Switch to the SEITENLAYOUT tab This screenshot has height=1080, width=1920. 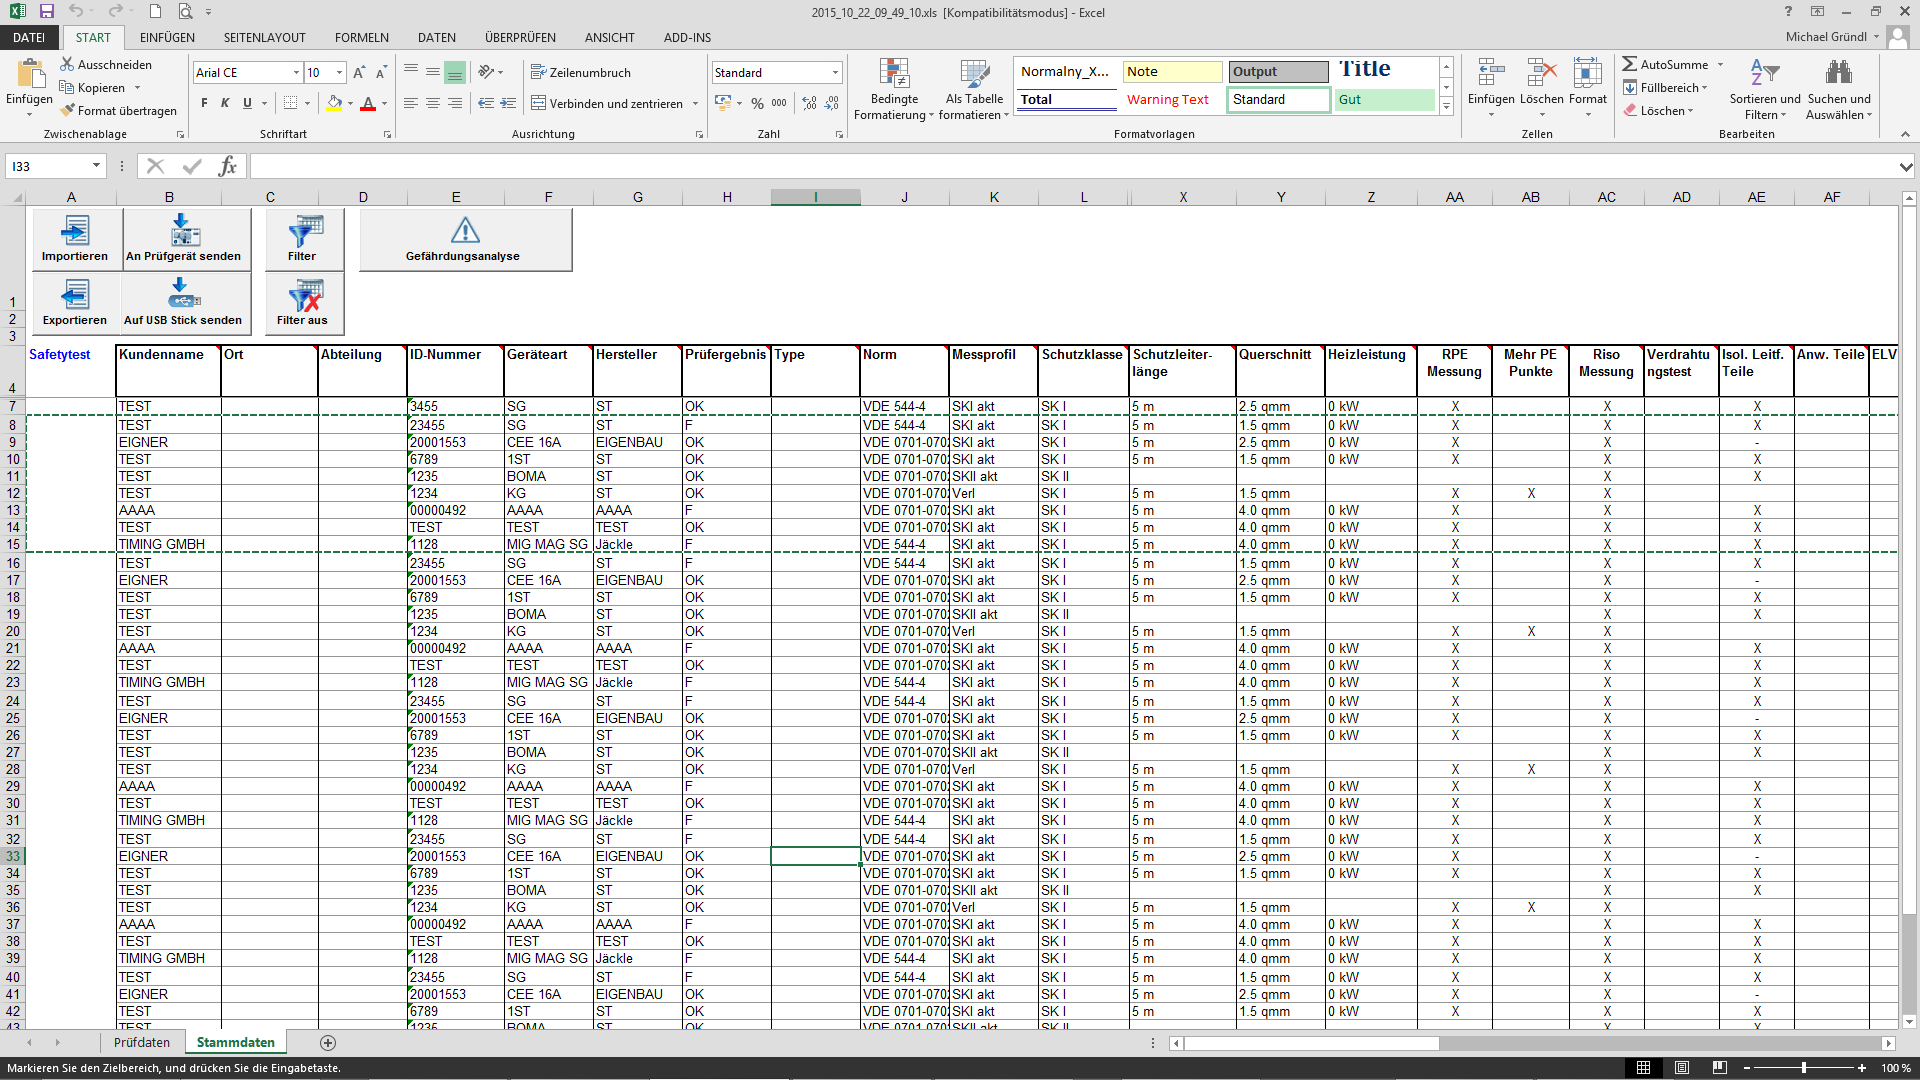click(264, 38)
